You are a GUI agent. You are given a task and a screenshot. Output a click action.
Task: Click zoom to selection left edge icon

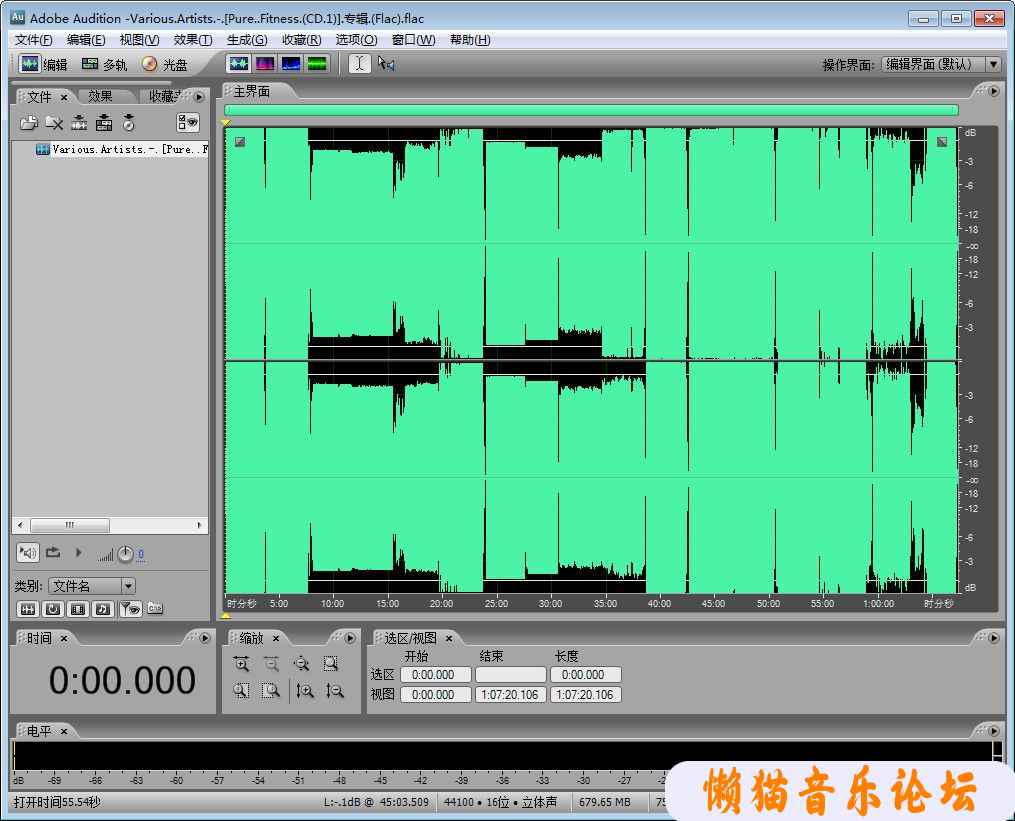(241, 691)
